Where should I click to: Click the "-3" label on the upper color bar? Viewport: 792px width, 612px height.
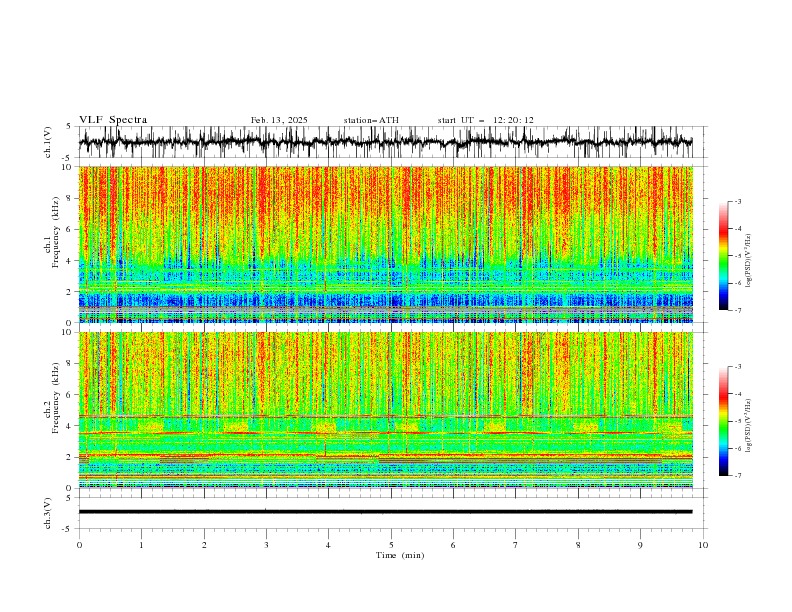tap(738, 201)
